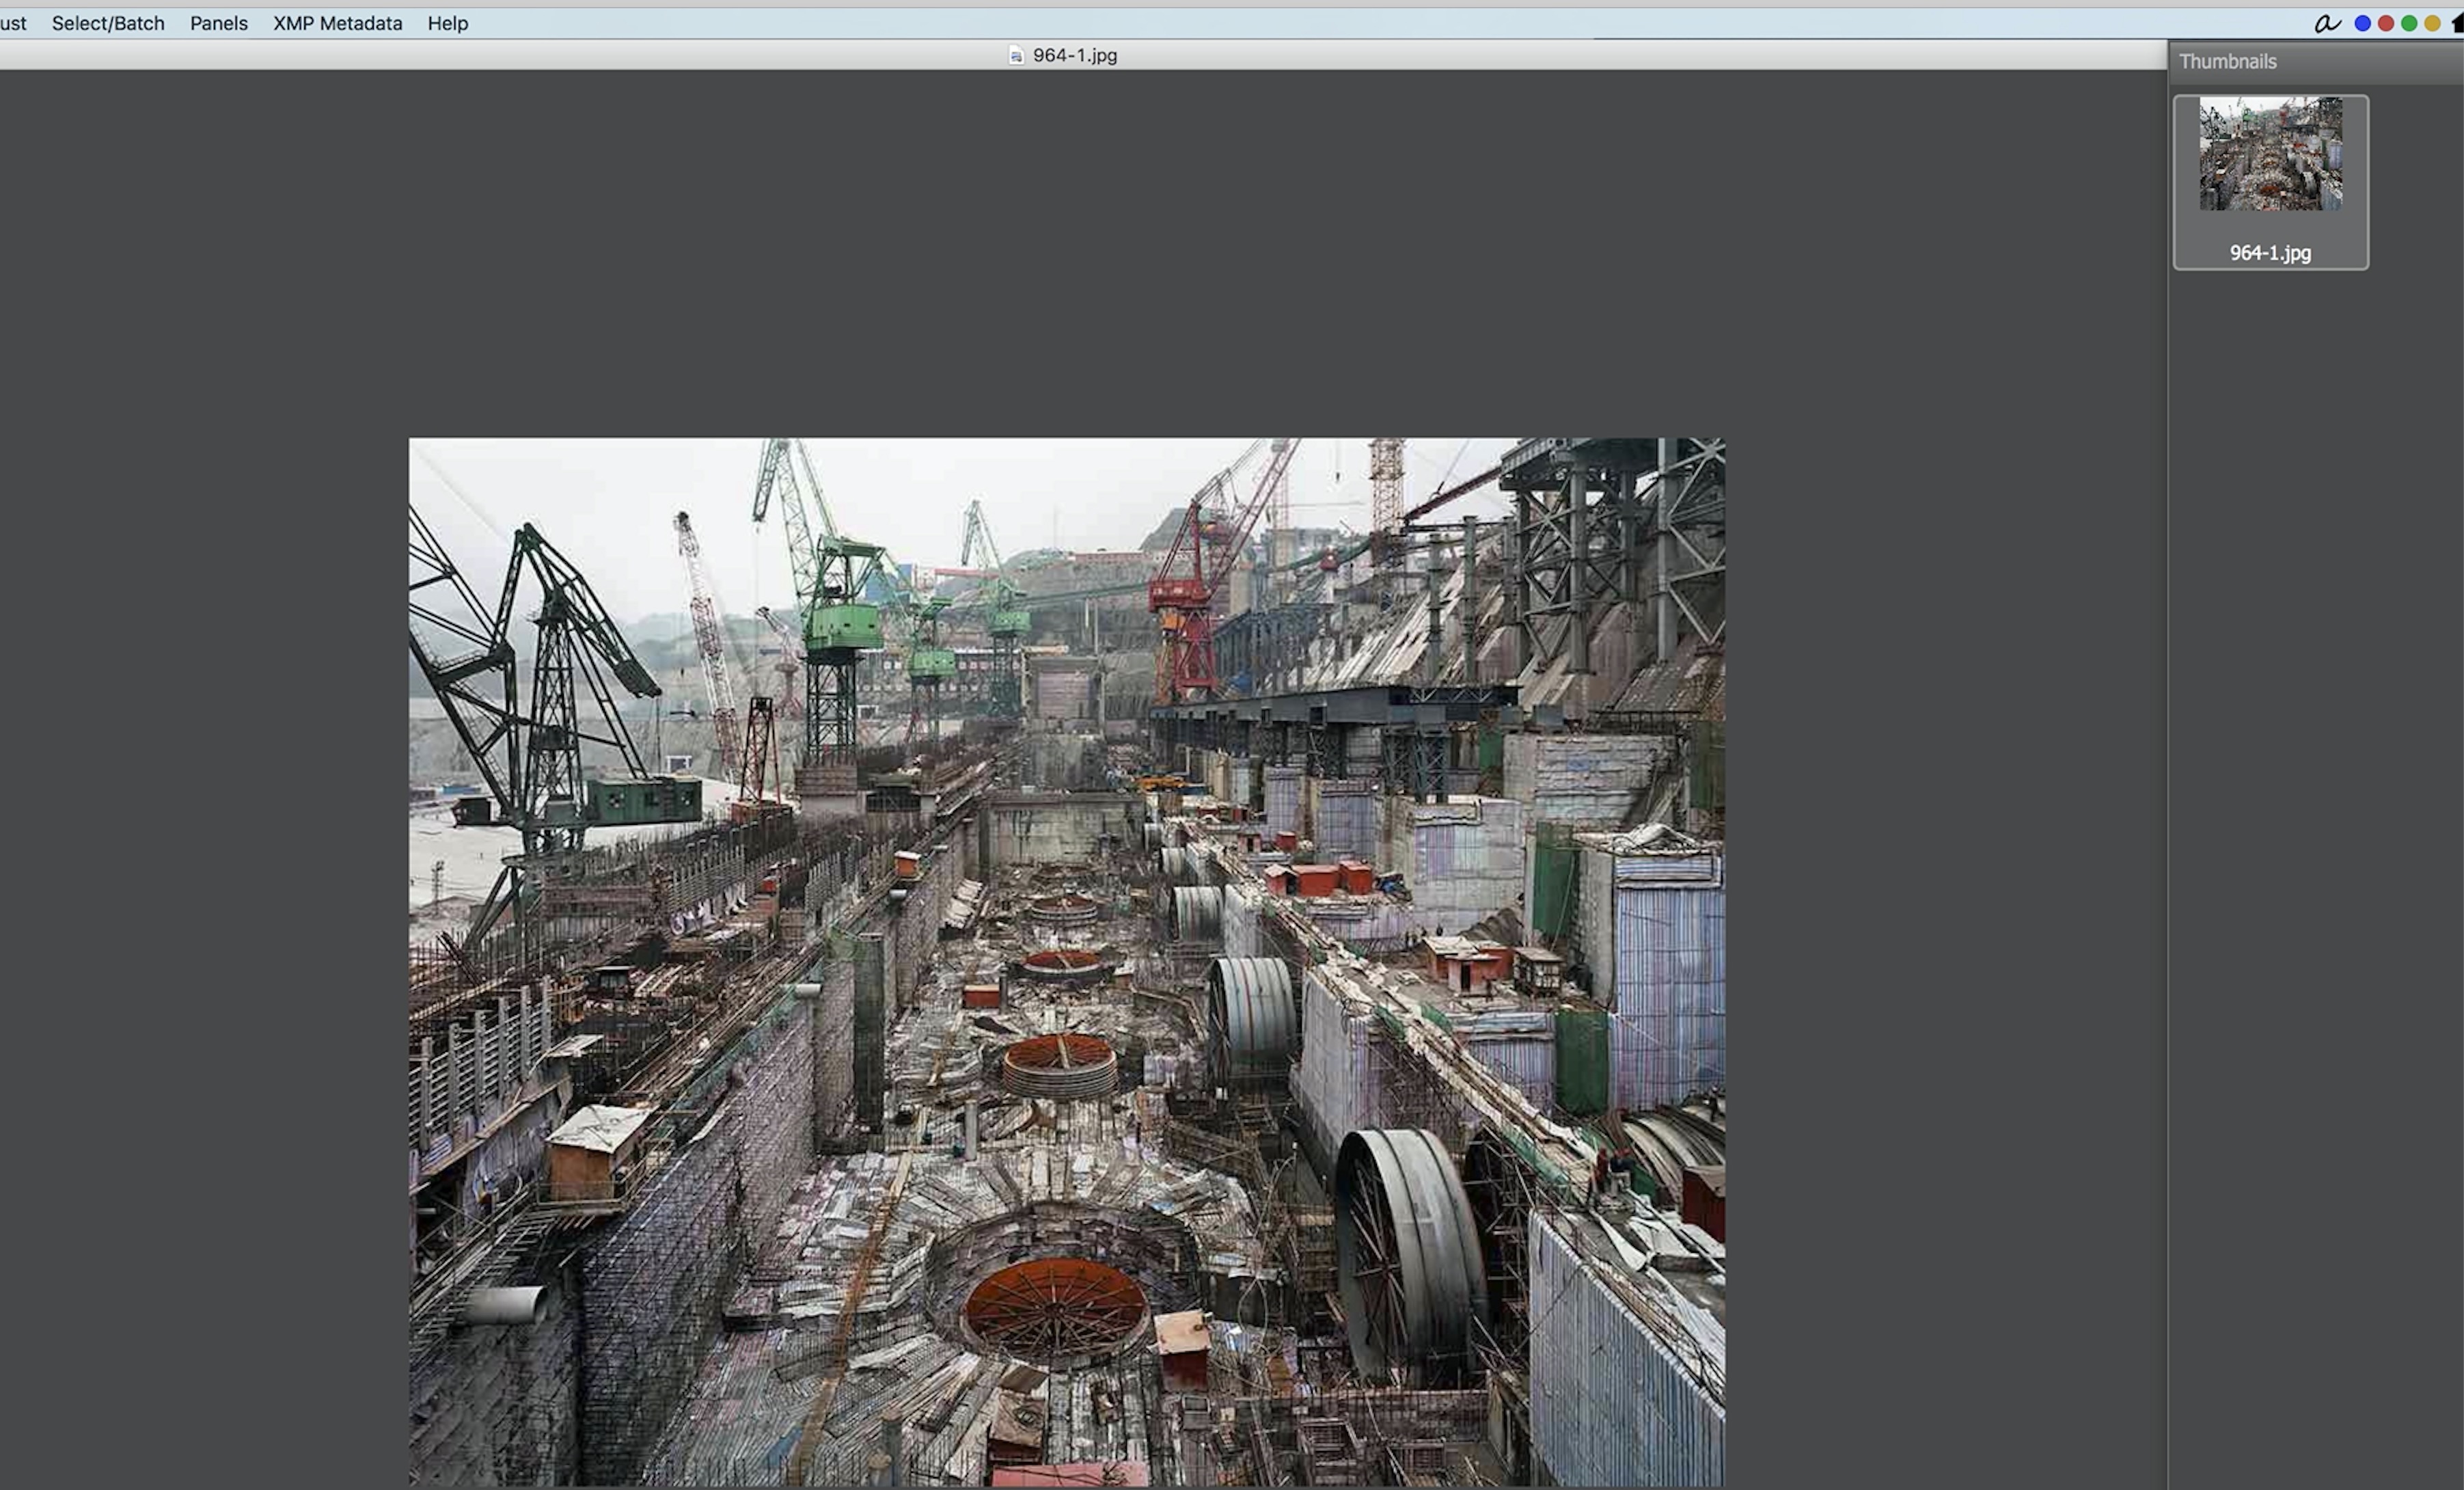Click the cursive 'a' menu bar icon

pos(2327,23)
